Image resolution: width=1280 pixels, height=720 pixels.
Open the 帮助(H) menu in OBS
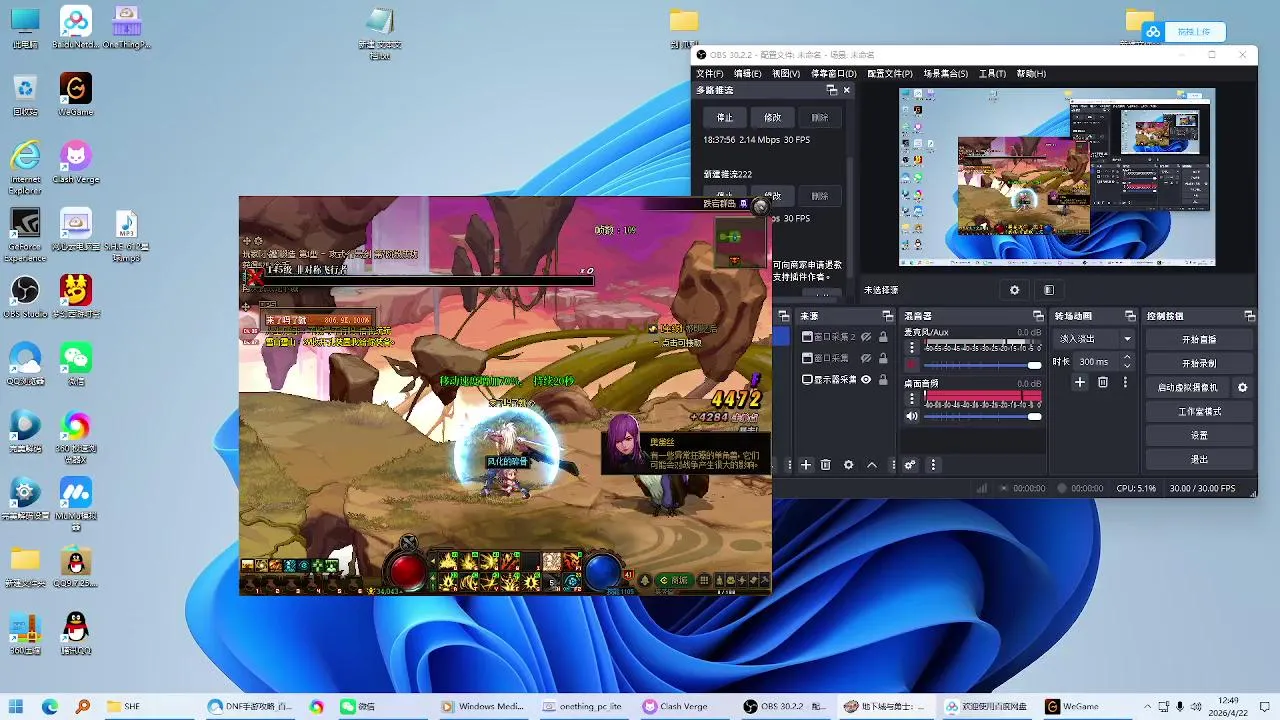coord(1031,73)
